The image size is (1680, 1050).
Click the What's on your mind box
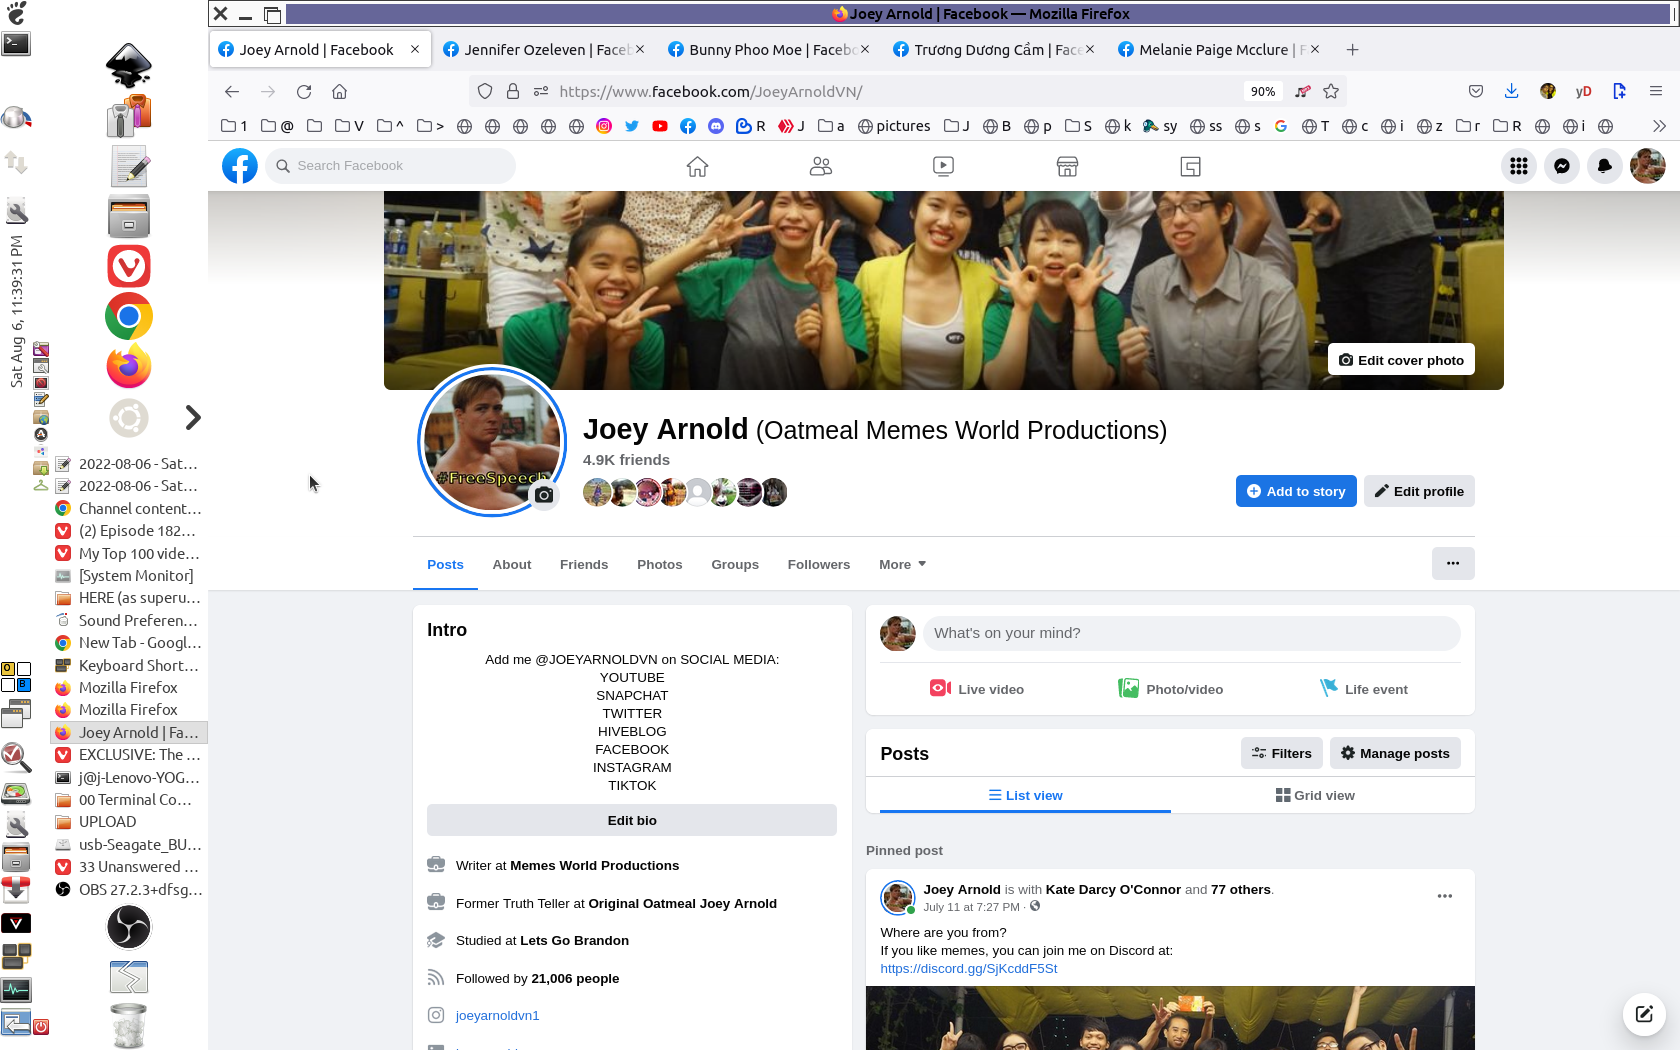[x=1191, y=633]
